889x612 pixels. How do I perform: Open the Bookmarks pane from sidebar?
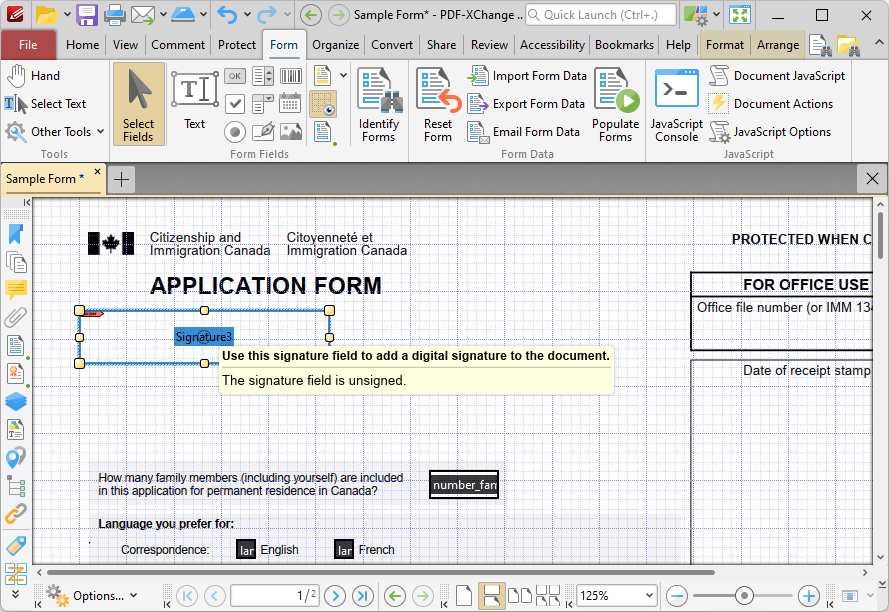15,234
